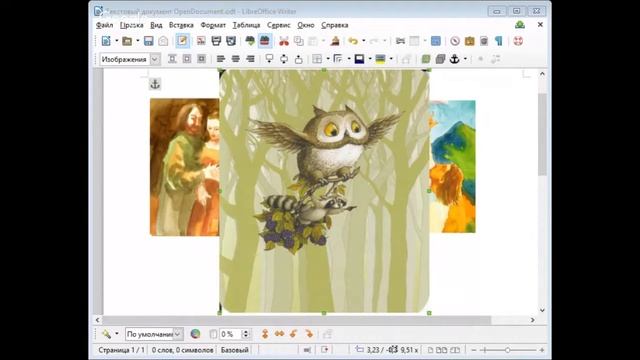Viewport: 640px width, 360px height.
Task: Click the clone formatting brush icon
Action: [336, 41]
